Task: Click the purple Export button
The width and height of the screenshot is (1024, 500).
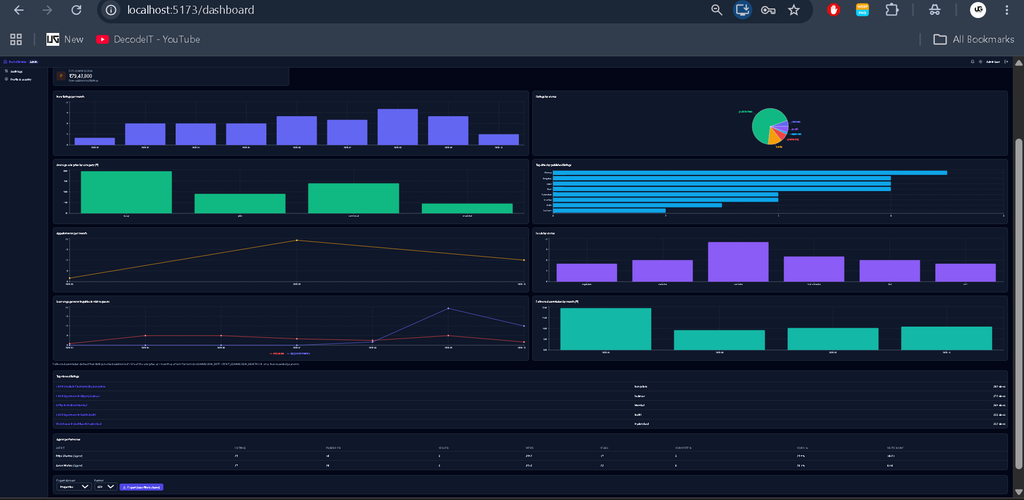Action: pos(141,487)
